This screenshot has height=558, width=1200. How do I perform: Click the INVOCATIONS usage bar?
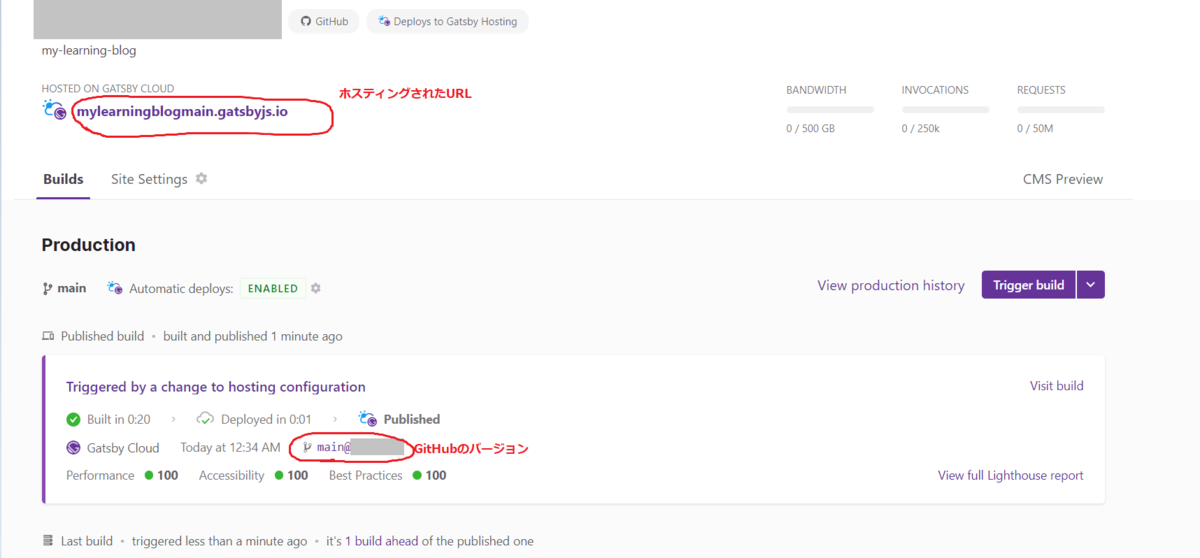click(945, 109)
